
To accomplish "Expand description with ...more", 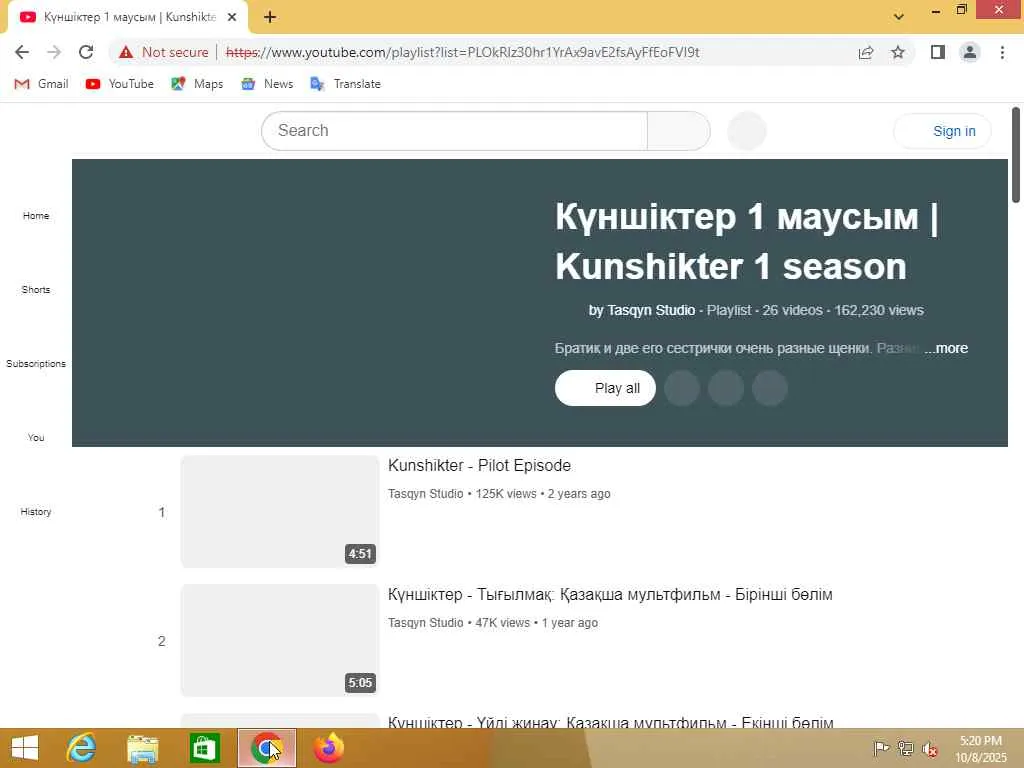I will coord(946,348).
